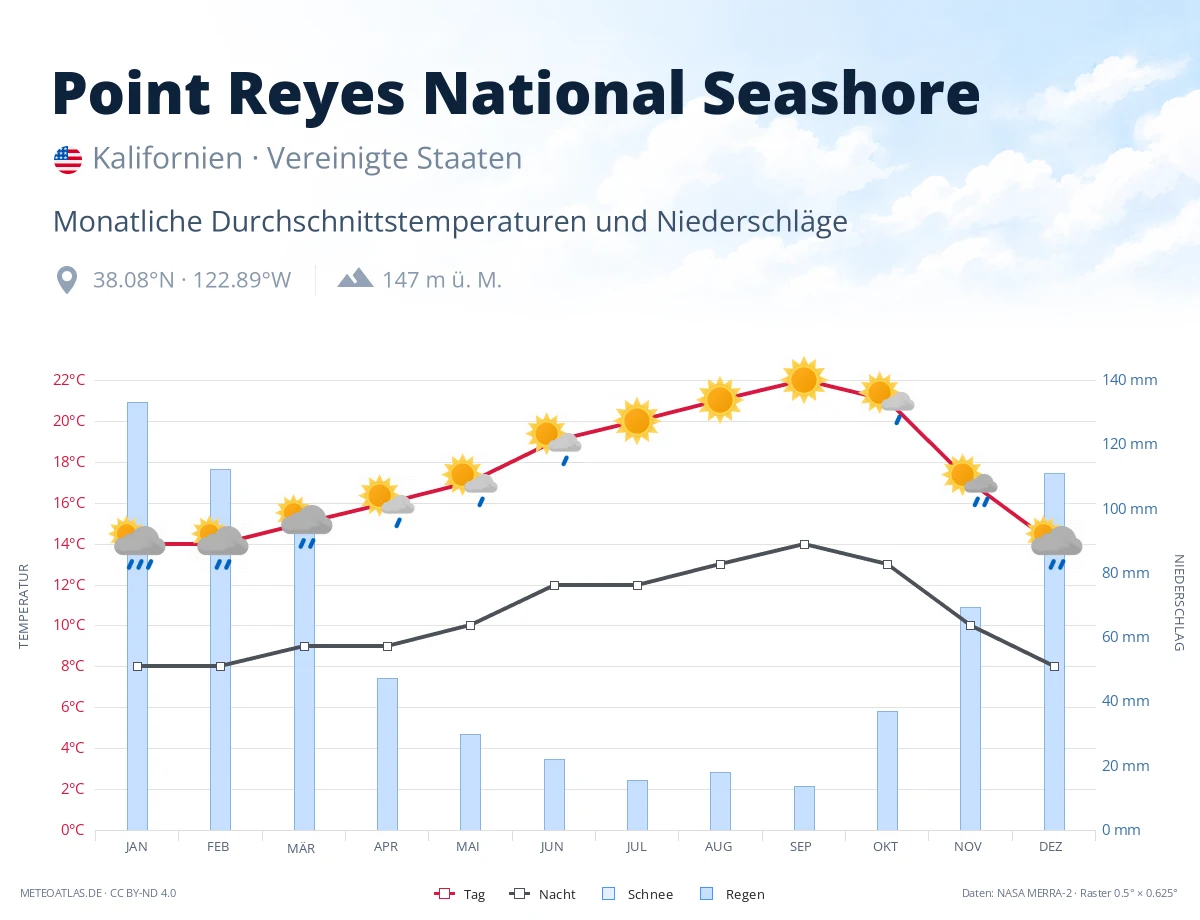Click the "TEMPERATUR" axis title
The image size is (1200, 920).
click(x=23, y=606)
